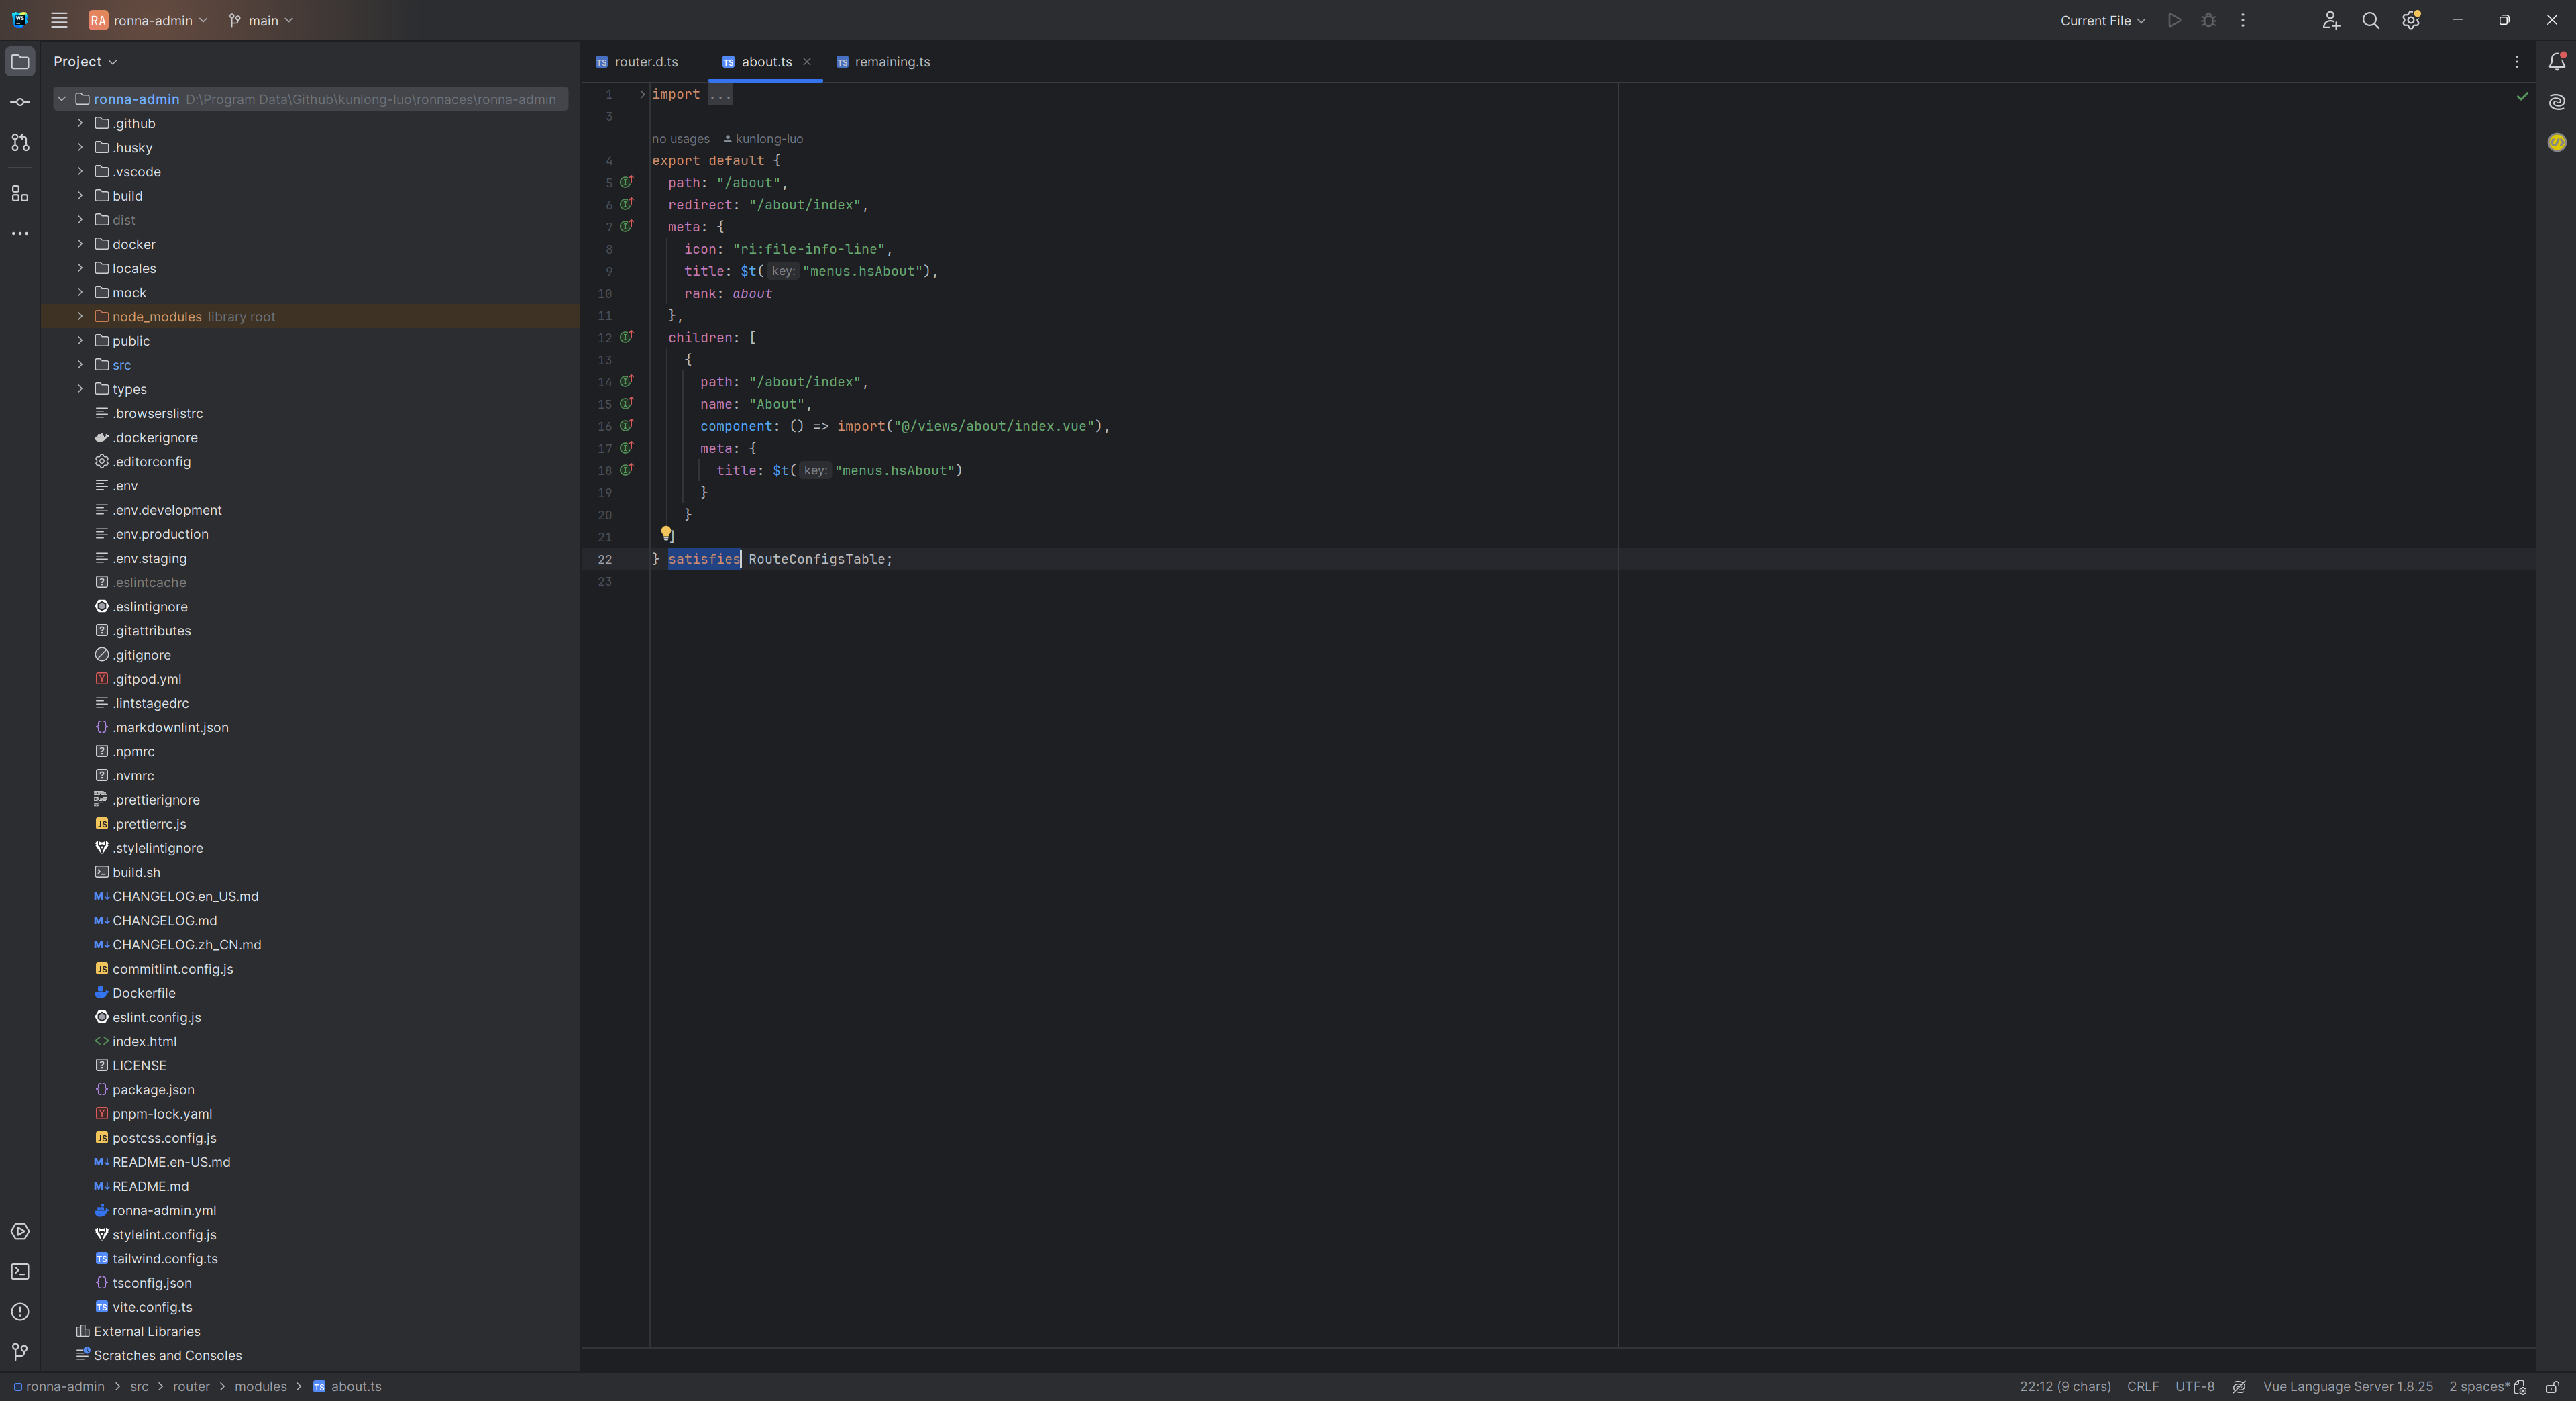The height and width of the screenshot is (1401, 2576).
Task: Open Code With Me icon
Action: coord(2331,20)
